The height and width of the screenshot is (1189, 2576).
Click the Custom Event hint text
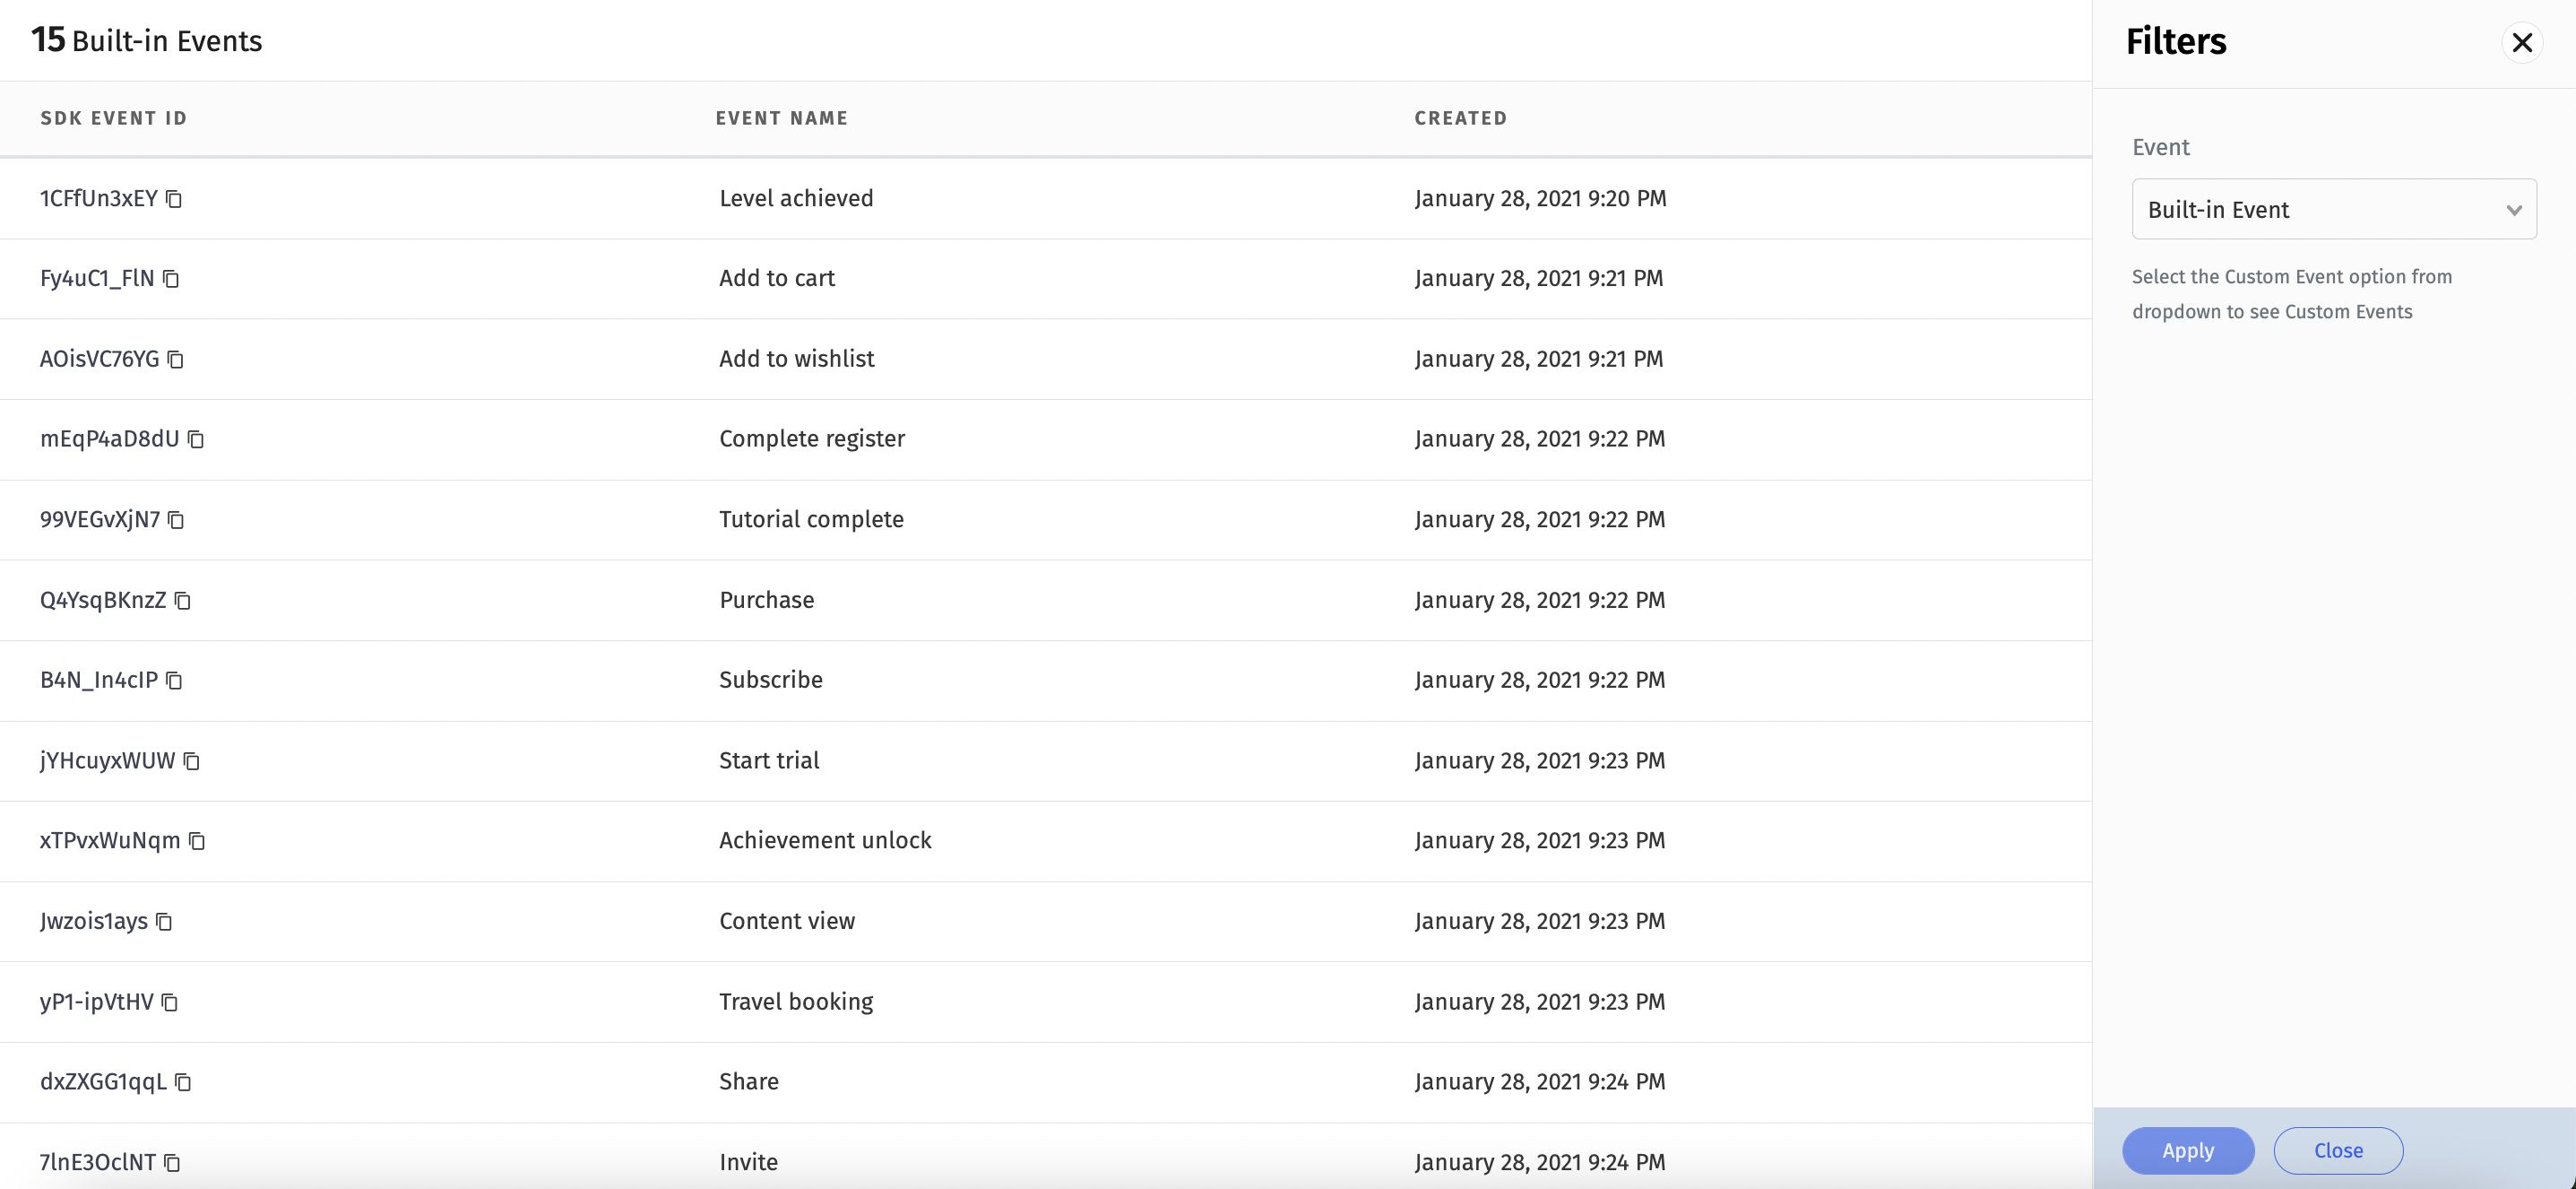(x=2292, y=294)
